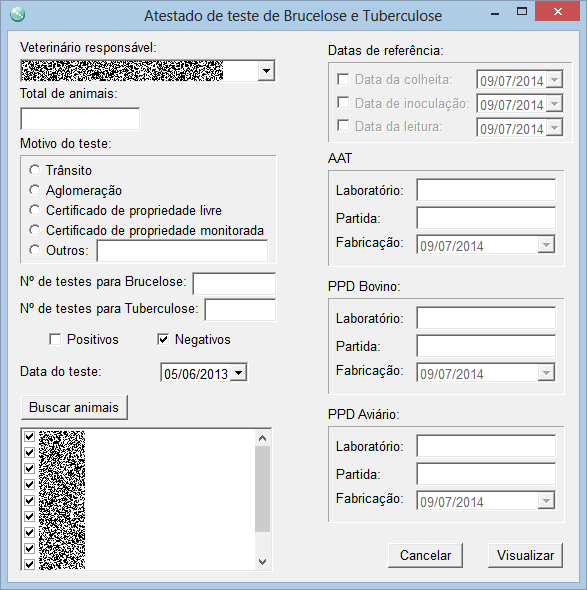Click animal list scroll up arrow
This screenshot has height=590, width=587.
(x=263, y=438)
